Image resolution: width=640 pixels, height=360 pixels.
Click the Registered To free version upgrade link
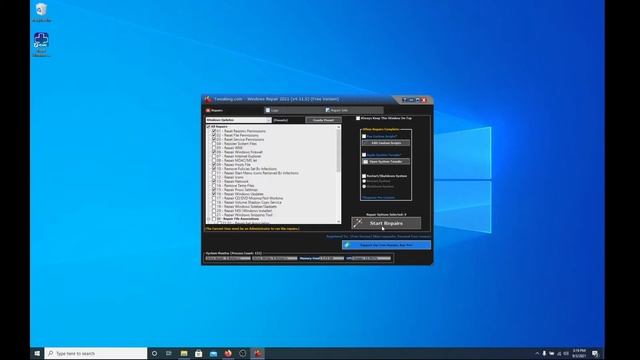(x=378, y=236)
